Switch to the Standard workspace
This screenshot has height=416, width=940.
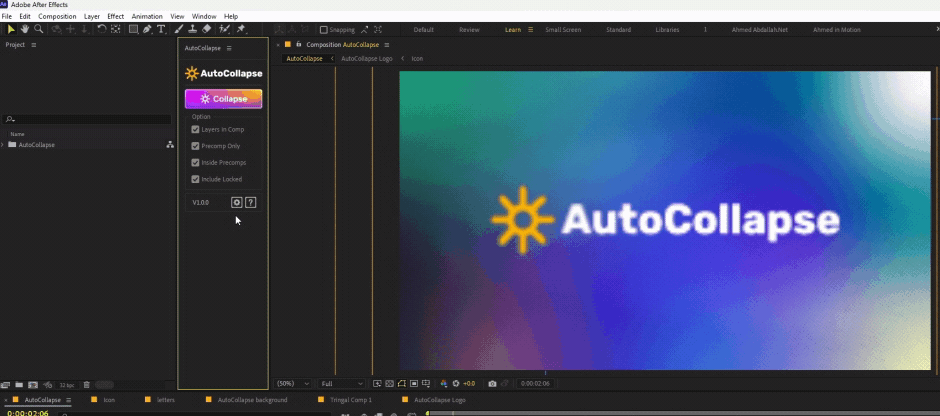point(618,29)
